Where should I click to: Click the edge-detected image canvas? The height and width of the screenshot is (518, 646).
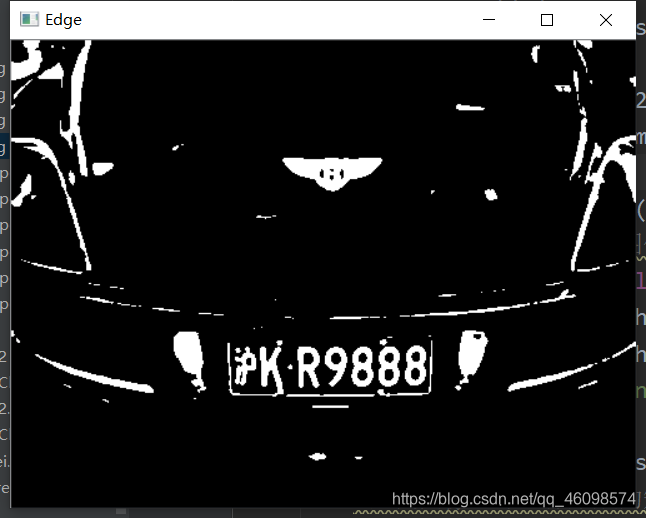tap(323, 274)
